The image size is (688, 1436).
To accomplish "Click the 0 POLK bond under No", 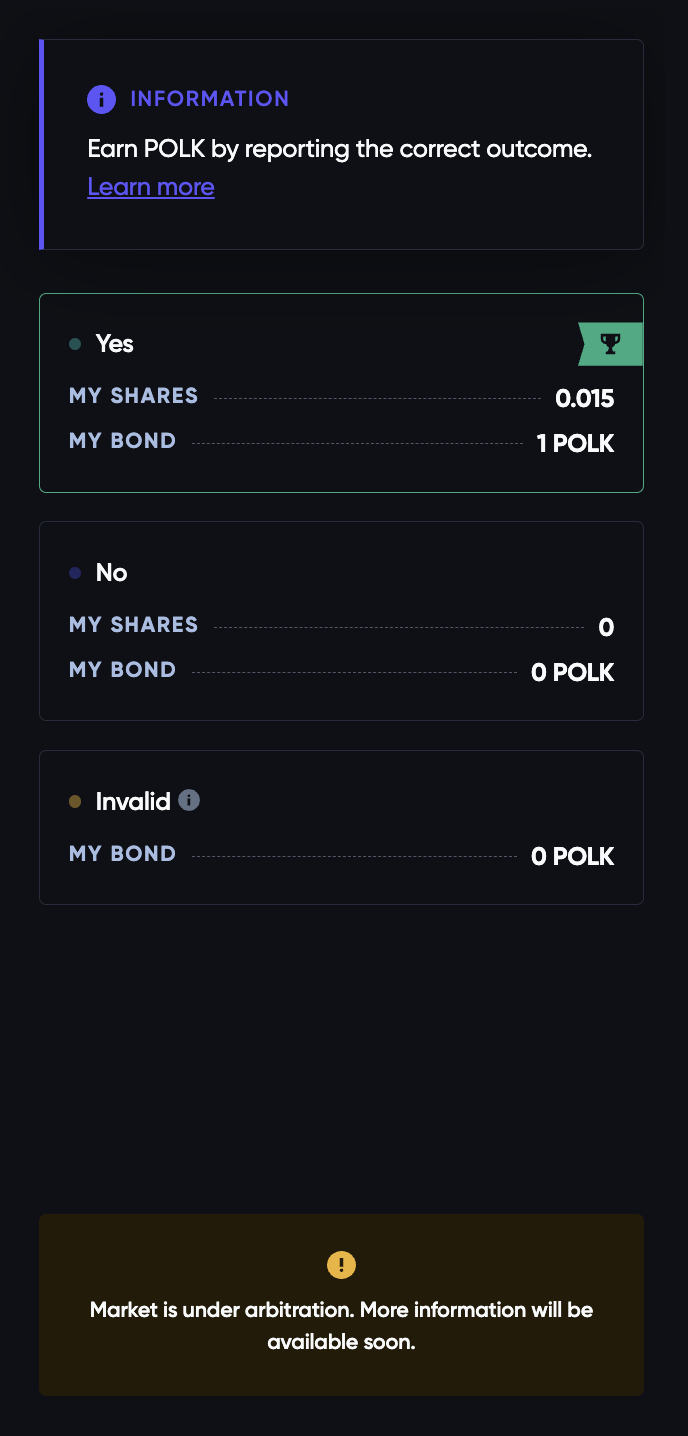I will click(572, 672).
